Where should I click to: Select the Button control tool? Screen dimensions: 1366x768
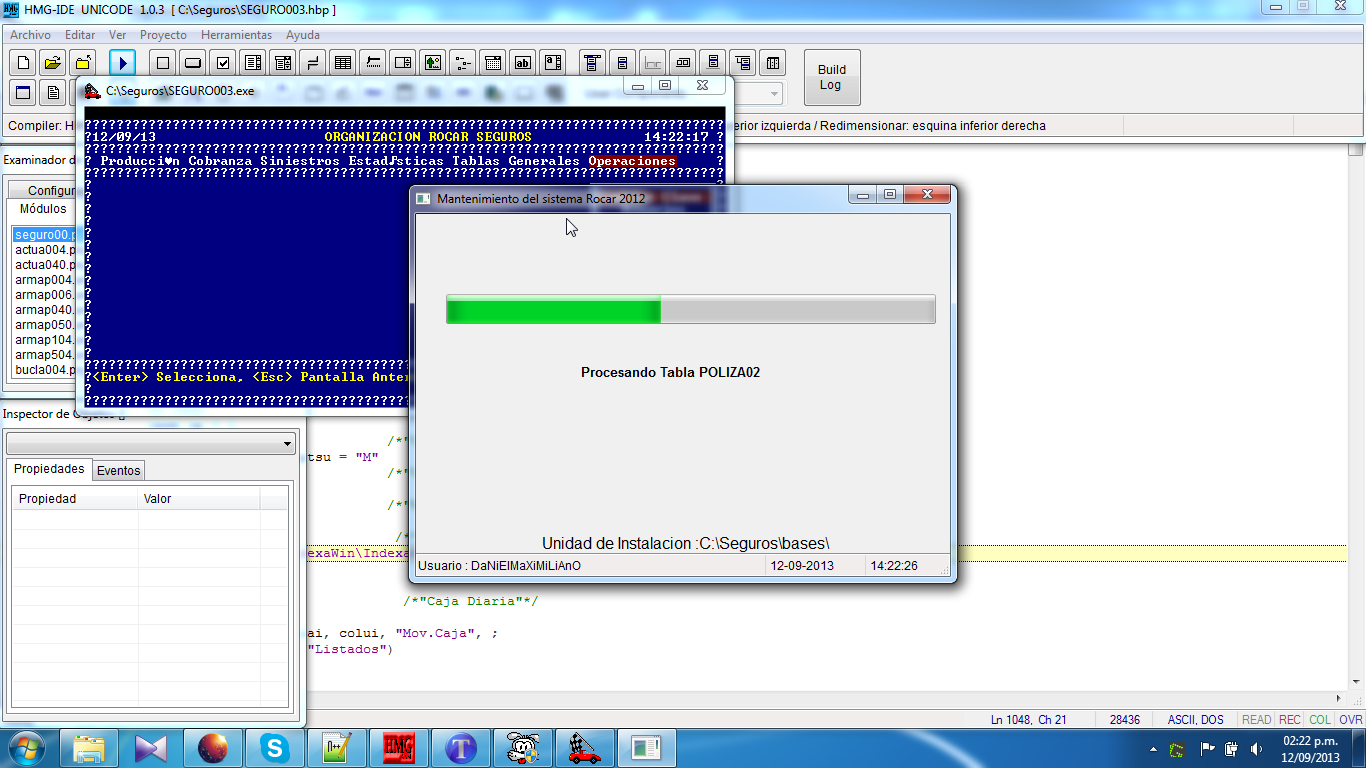pyautogui.click(x=193, y=63)
